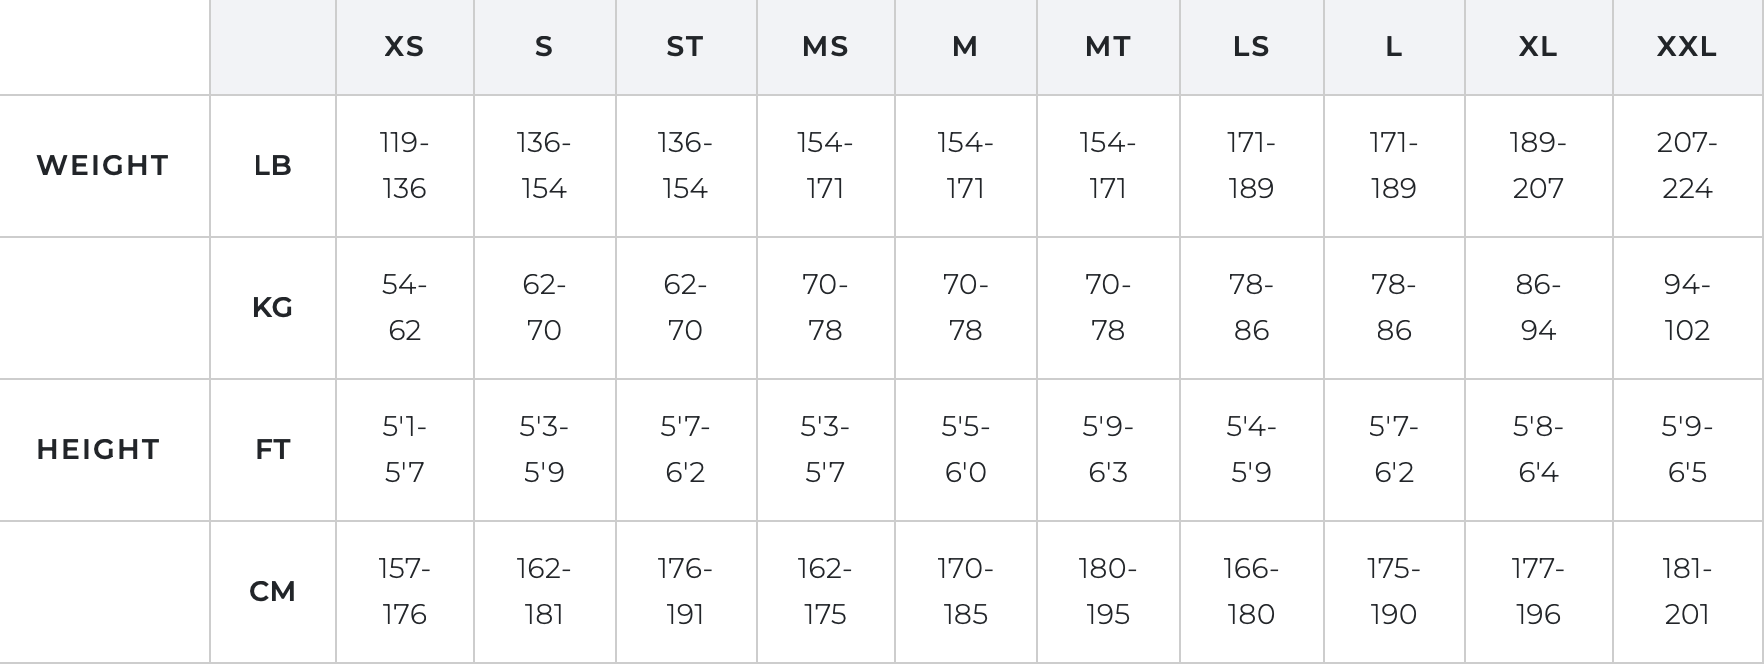Select the XXL size column header
Screen dimensions: 1764x664
1686,47
